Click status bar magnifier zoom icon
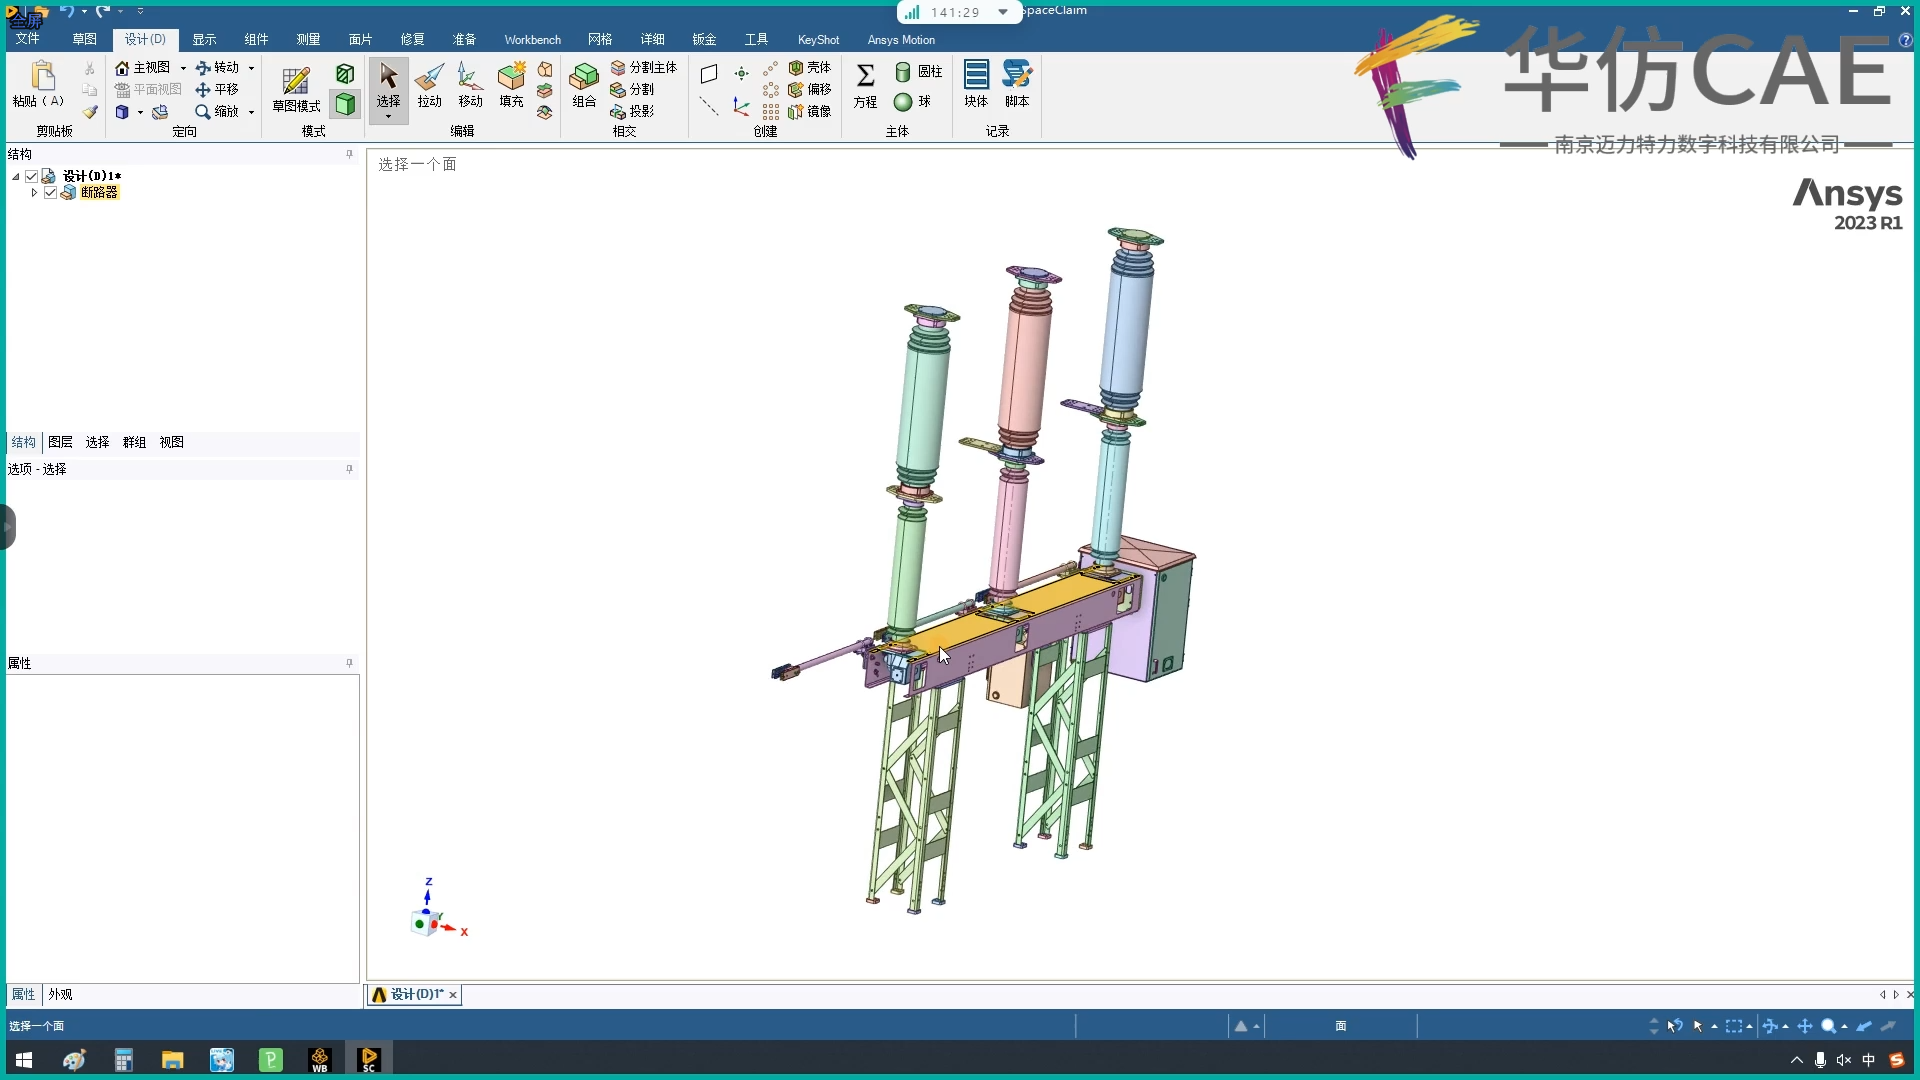Image resolution: width=1920 pixels, height=1080 pixels. pos(1828,1026)
